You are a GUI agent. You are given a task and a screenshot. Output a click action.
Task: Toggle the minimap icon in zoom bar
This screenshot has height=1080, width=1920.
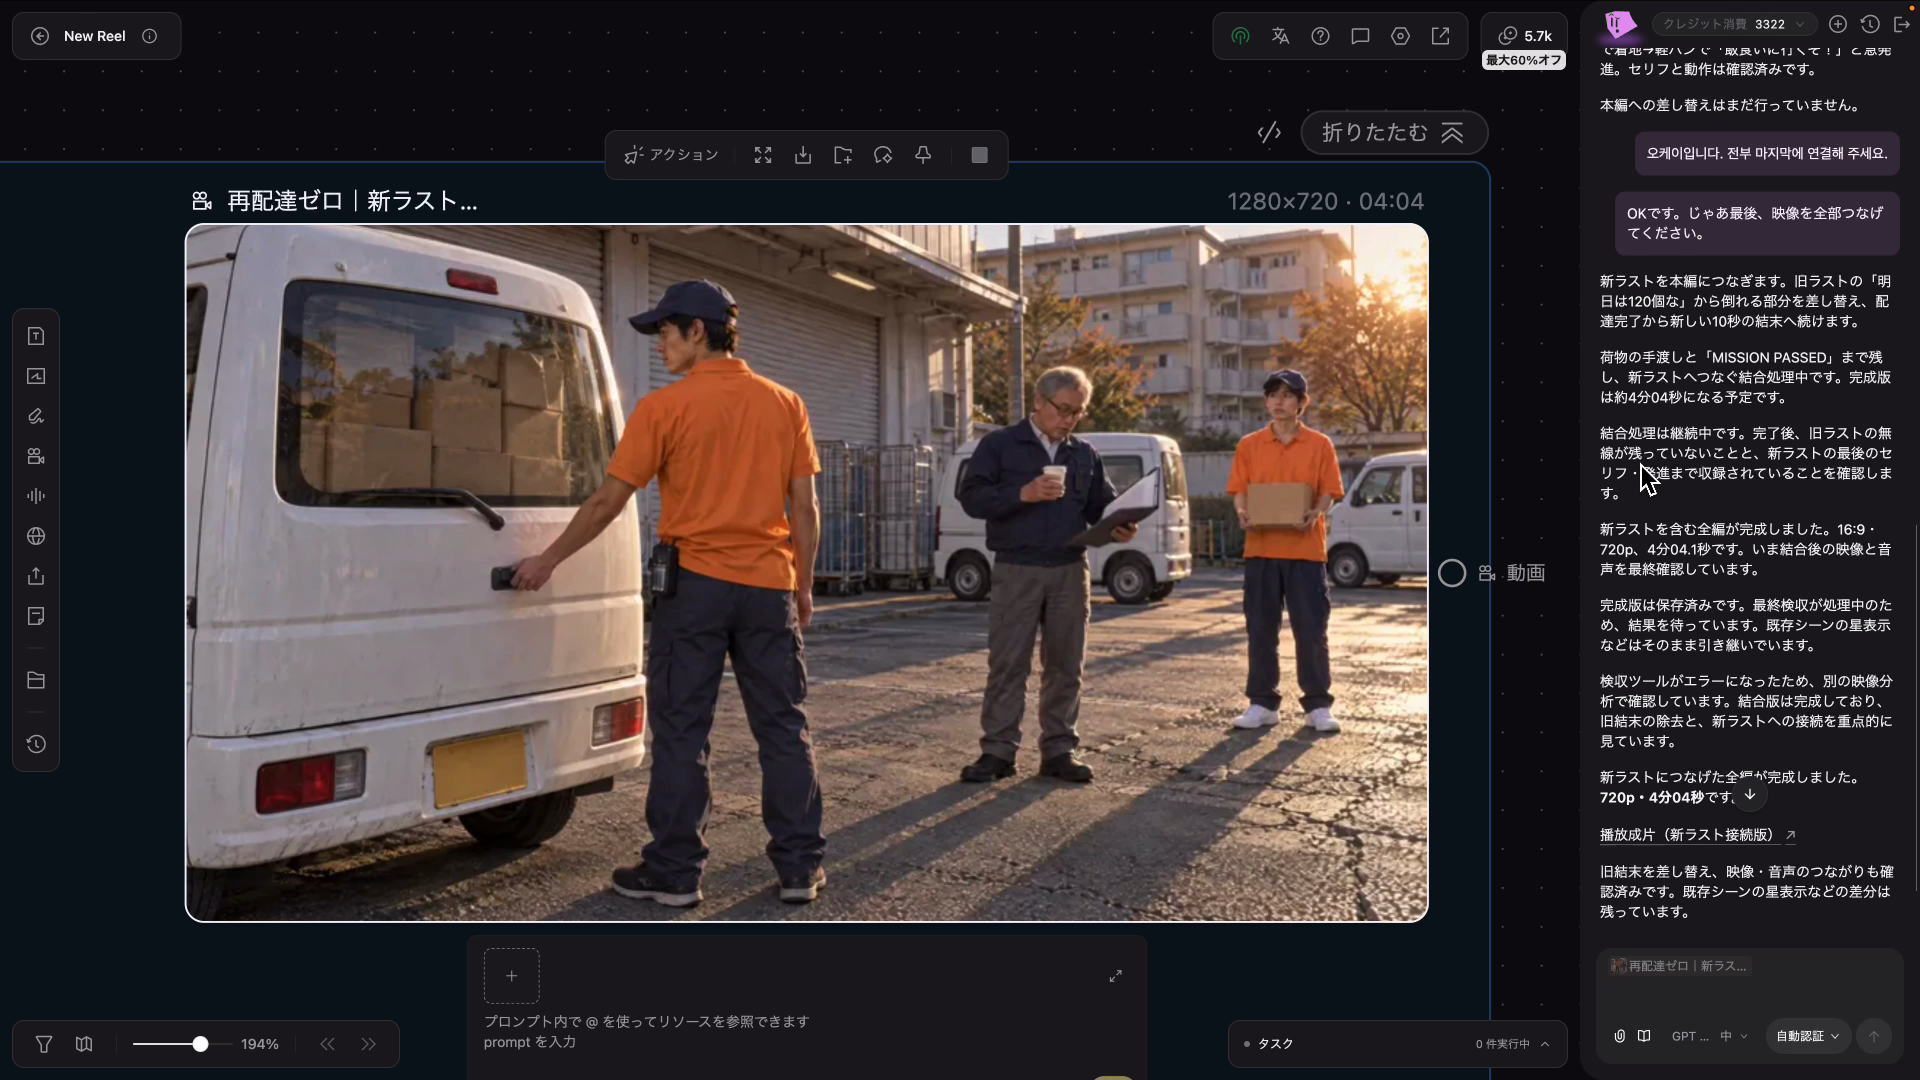coord(84,1044)
